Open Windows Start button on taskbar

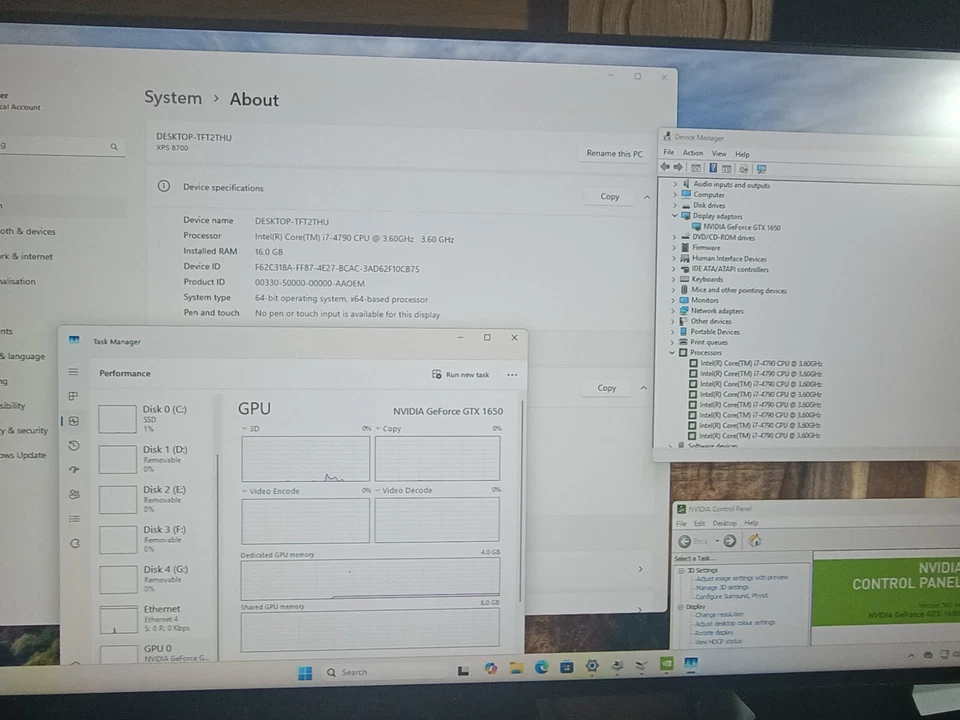(305, 673)
